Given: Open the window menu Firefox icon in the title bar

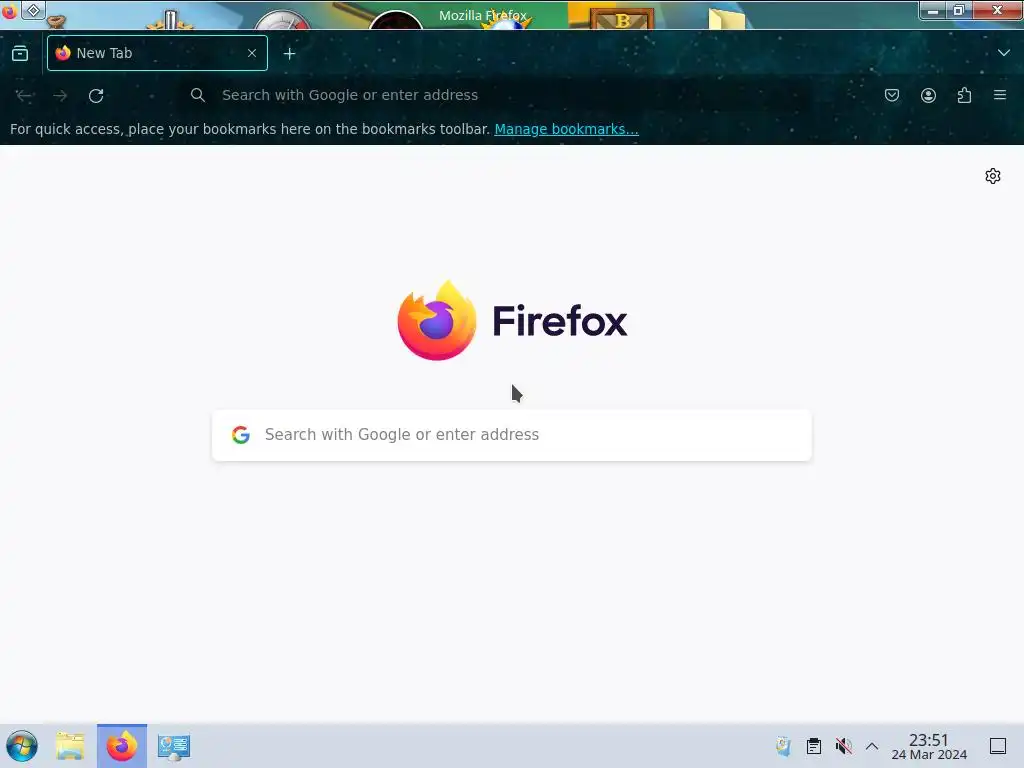Looking at the screenshot, I should coord(9,11).
